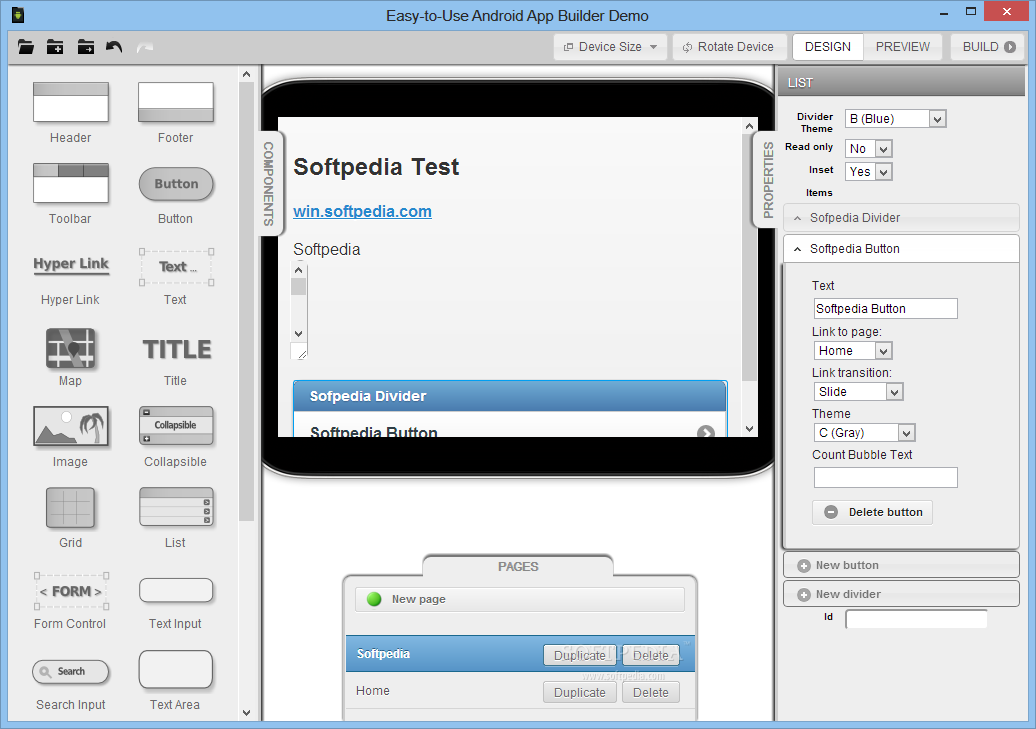Click the Id input field

tap(916, 619)
